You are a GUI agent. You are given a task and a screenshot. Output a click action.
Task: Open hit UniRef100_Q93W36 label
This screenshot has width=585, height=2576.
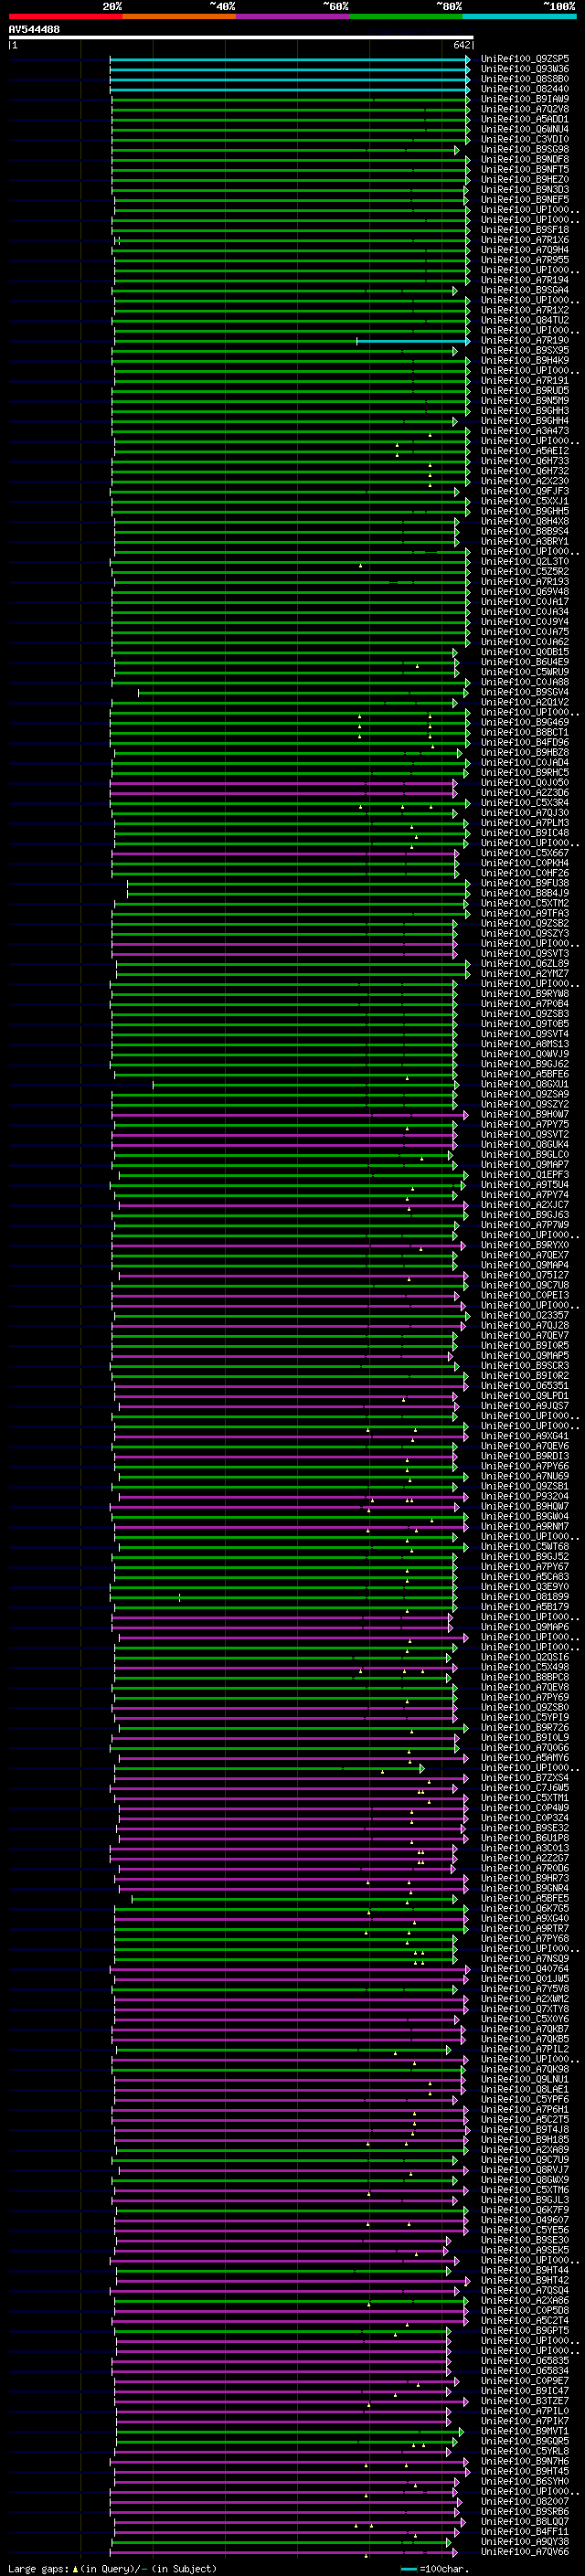[525, 69]
